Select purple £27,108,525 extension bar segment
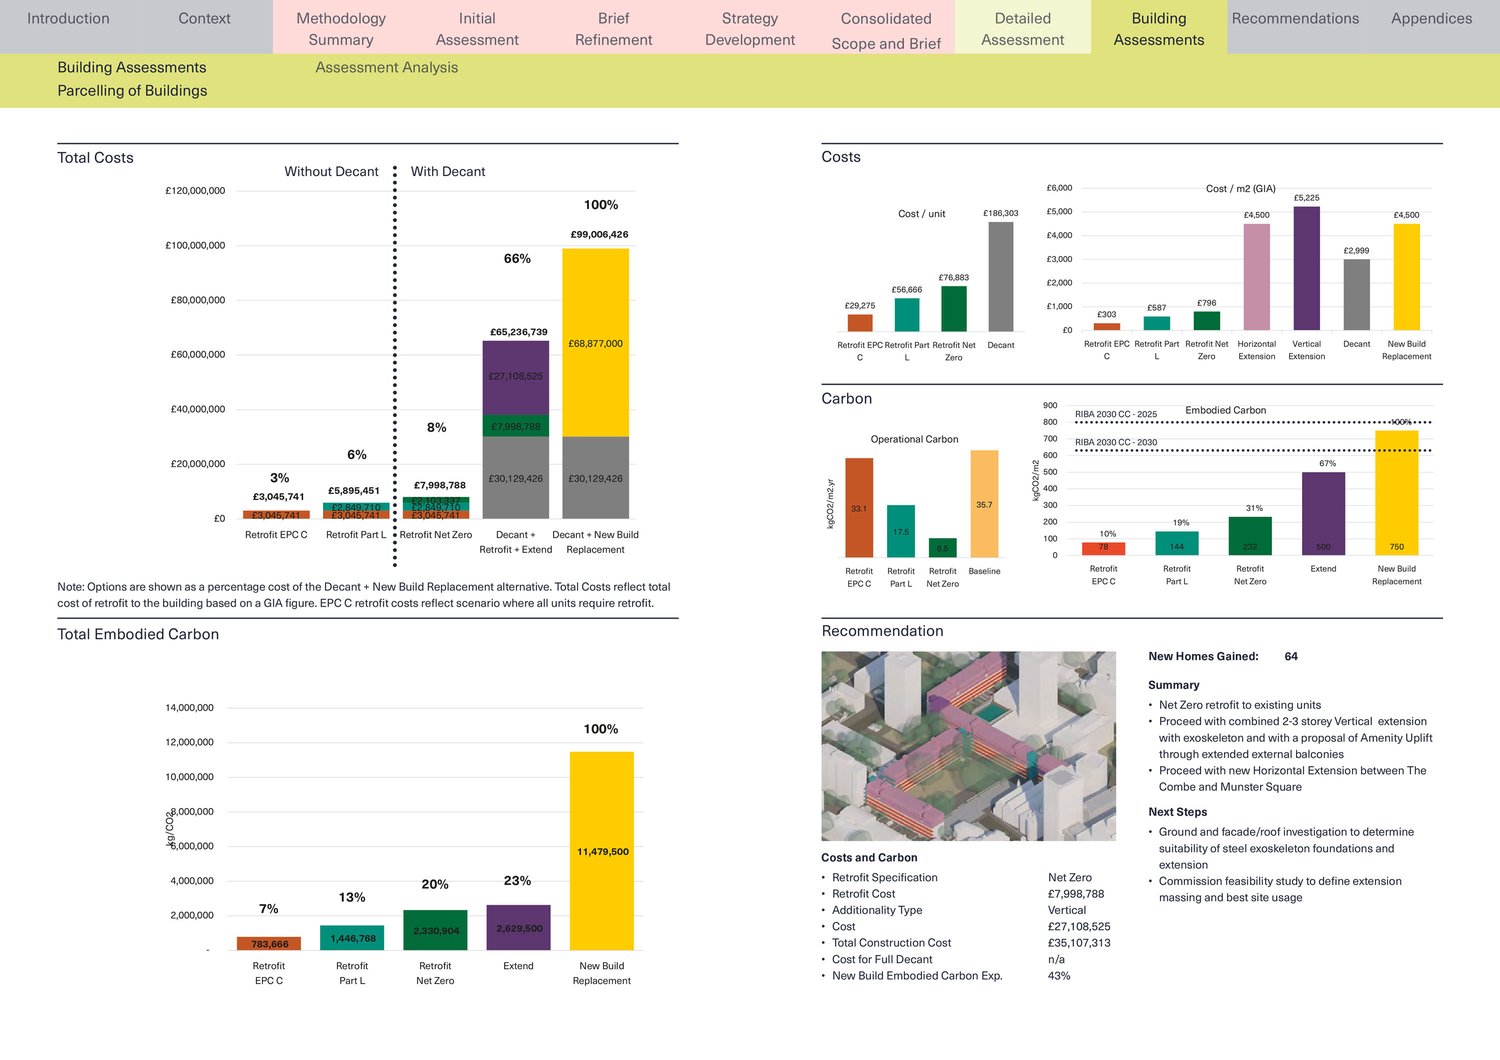This screenshot has height=1060, width=1500. [x=516, y=376]
